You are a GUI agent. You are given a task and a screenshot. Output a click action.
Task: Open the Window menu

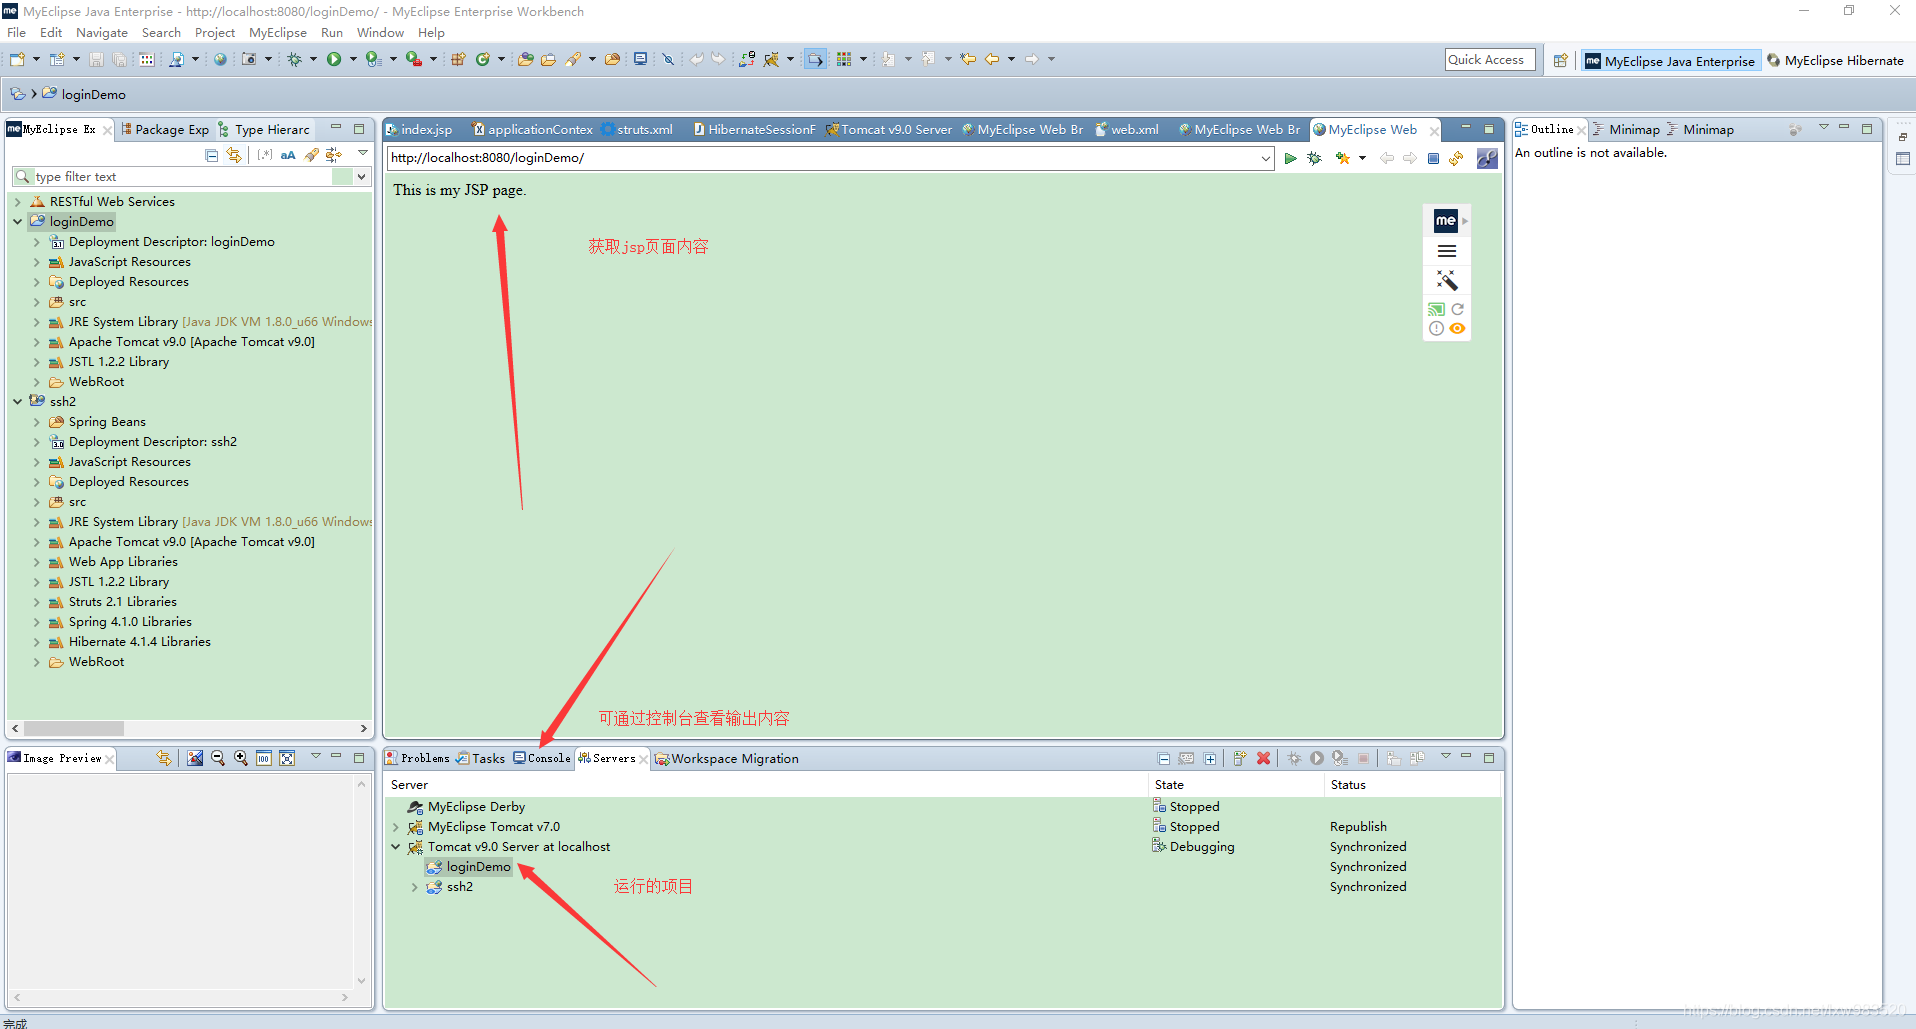(x=380, y=33)
